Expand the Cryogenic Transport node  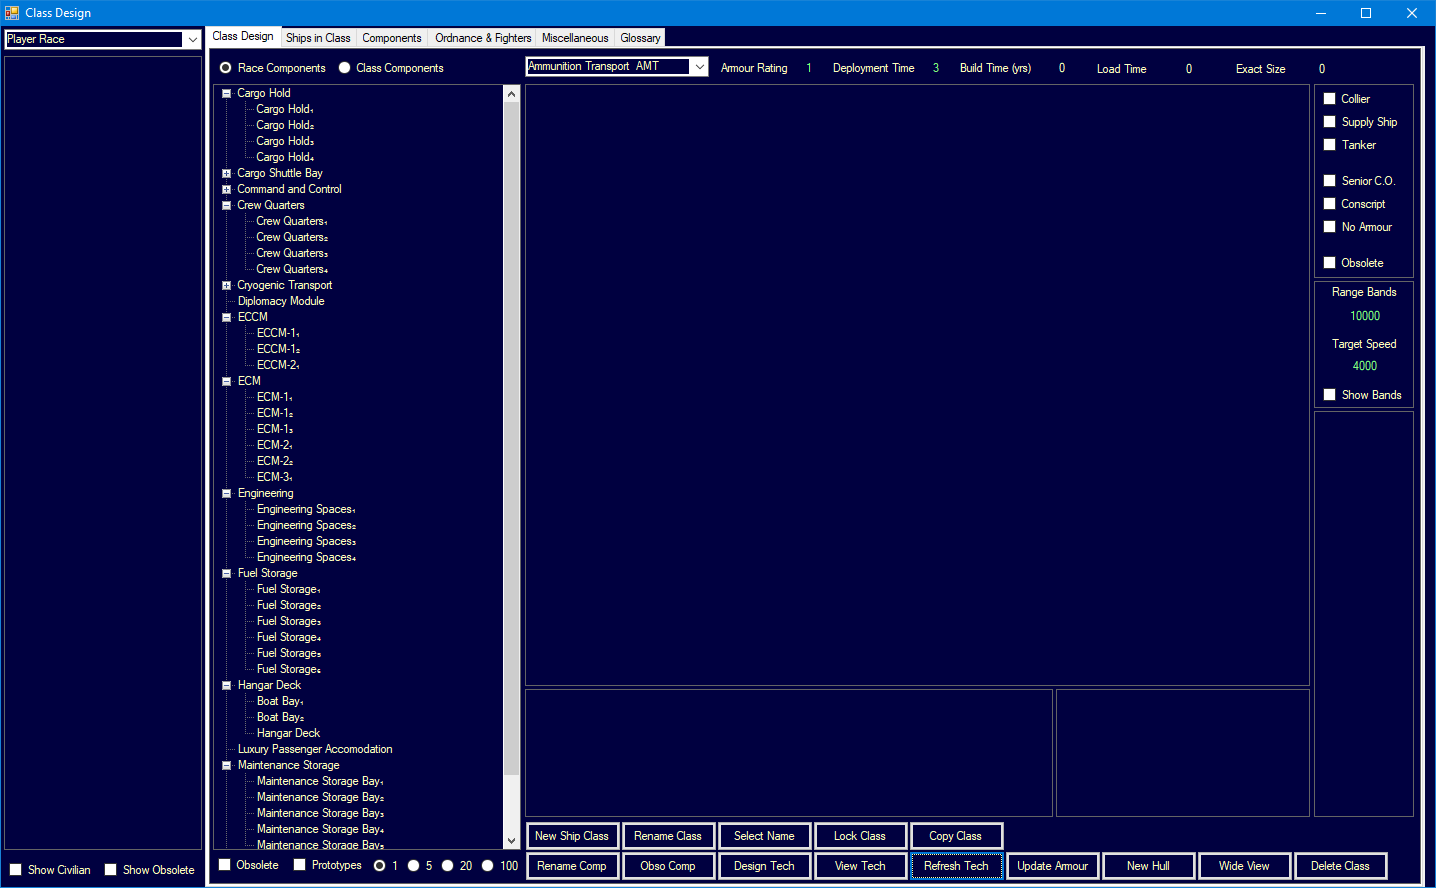coord(227,285)
